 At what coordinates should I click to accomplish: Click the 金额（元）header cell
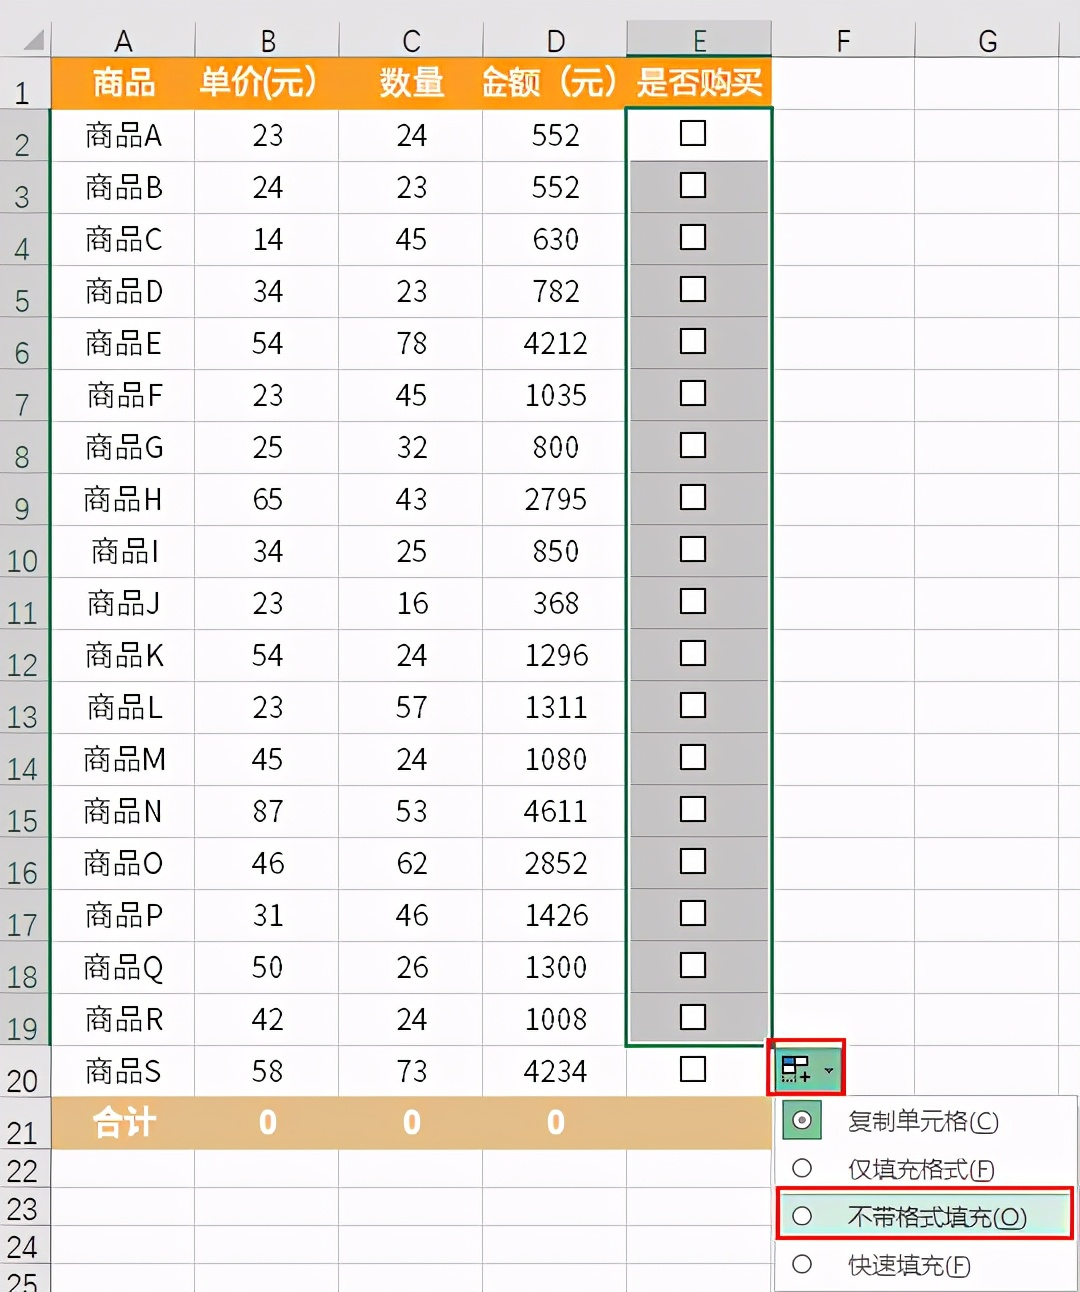coord(555,83)
